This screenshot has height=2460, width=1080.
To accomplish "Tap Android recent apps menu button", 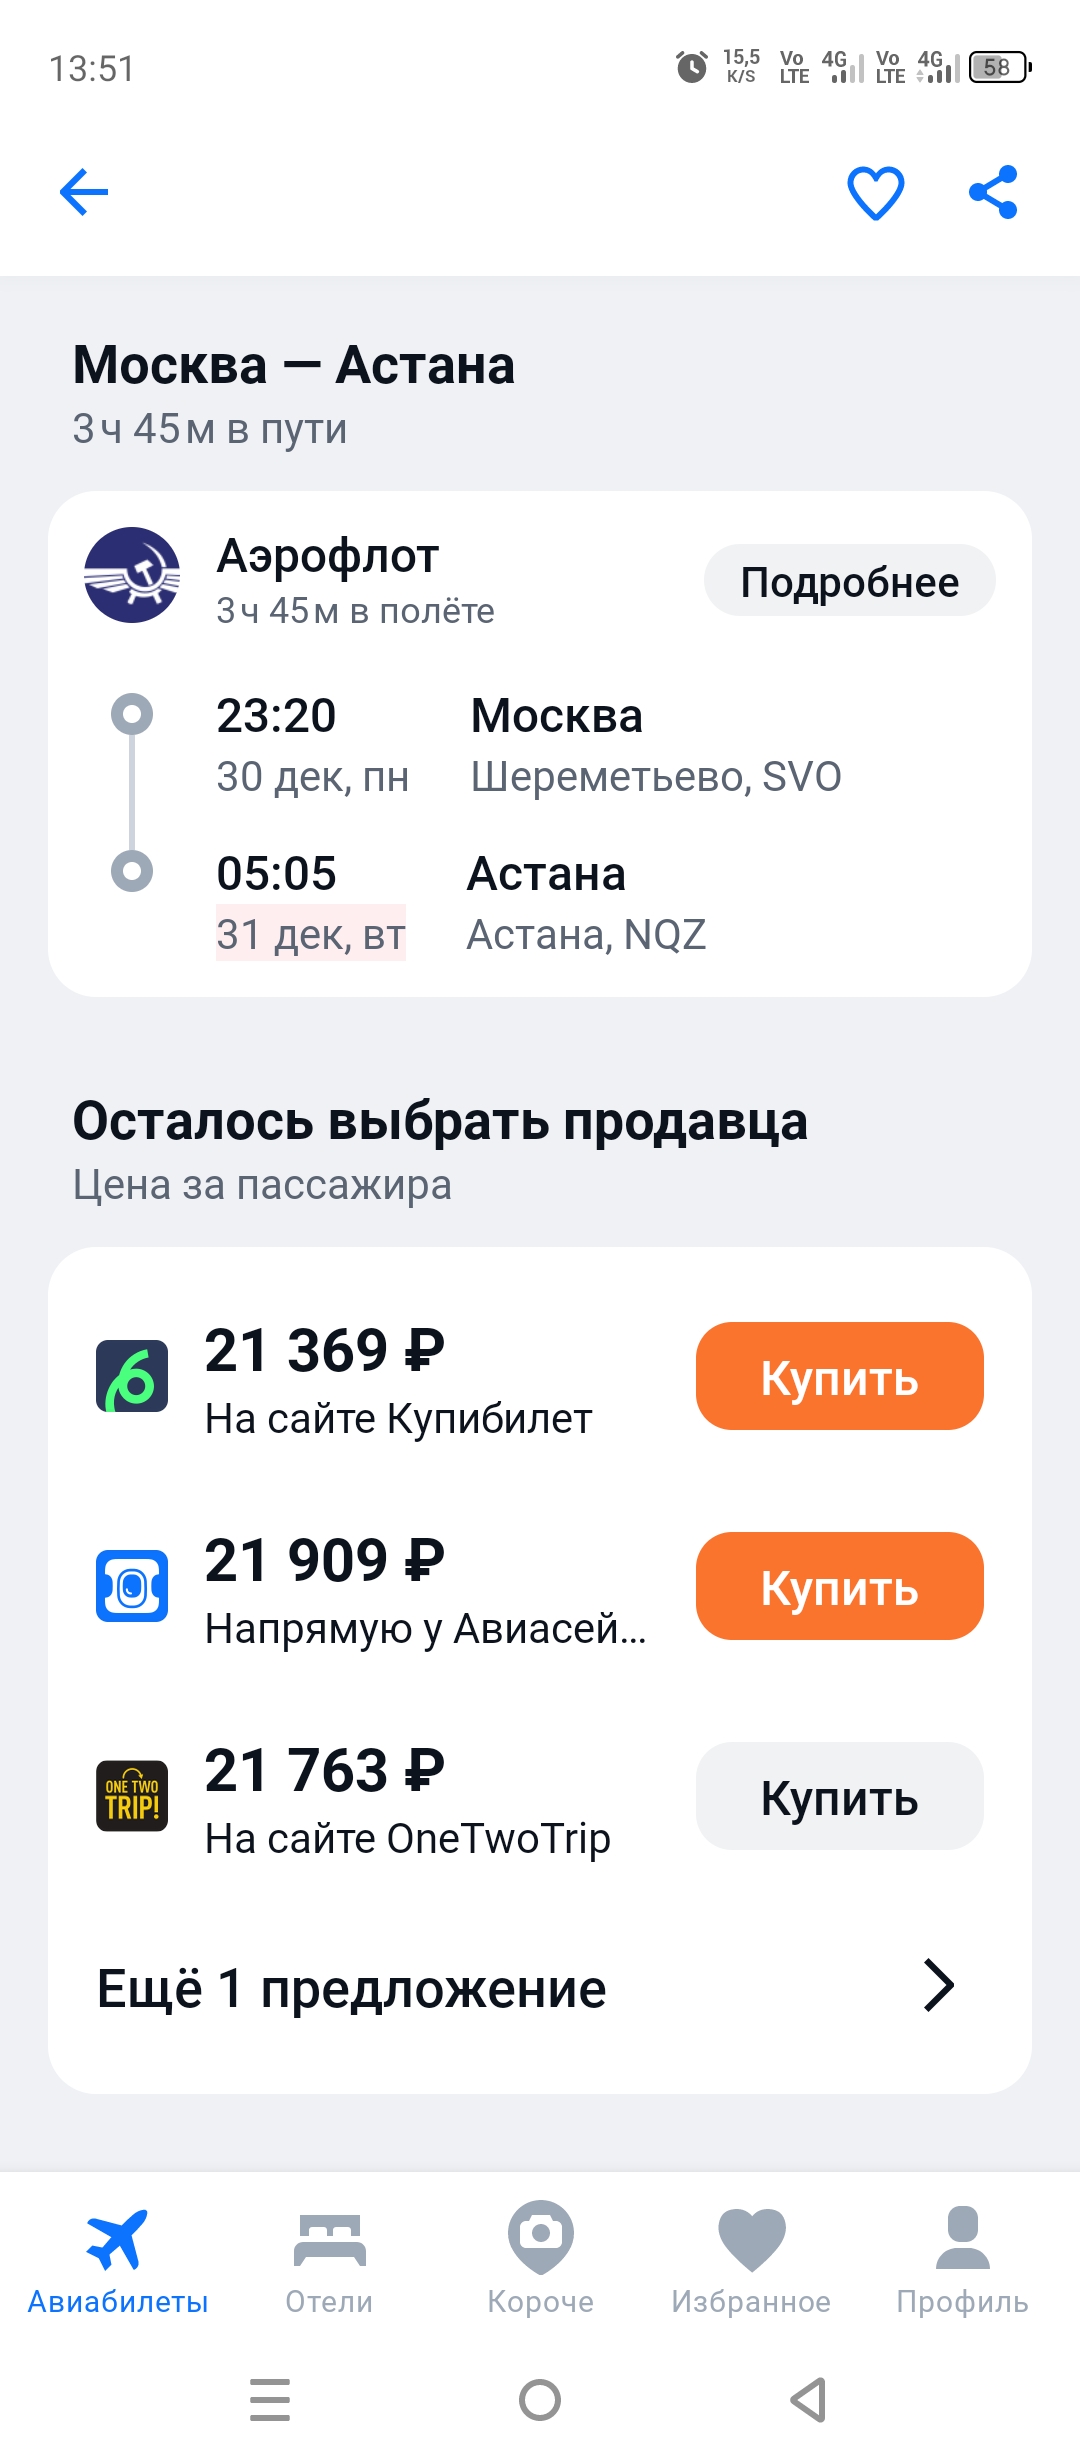I will pos(270,2400).
